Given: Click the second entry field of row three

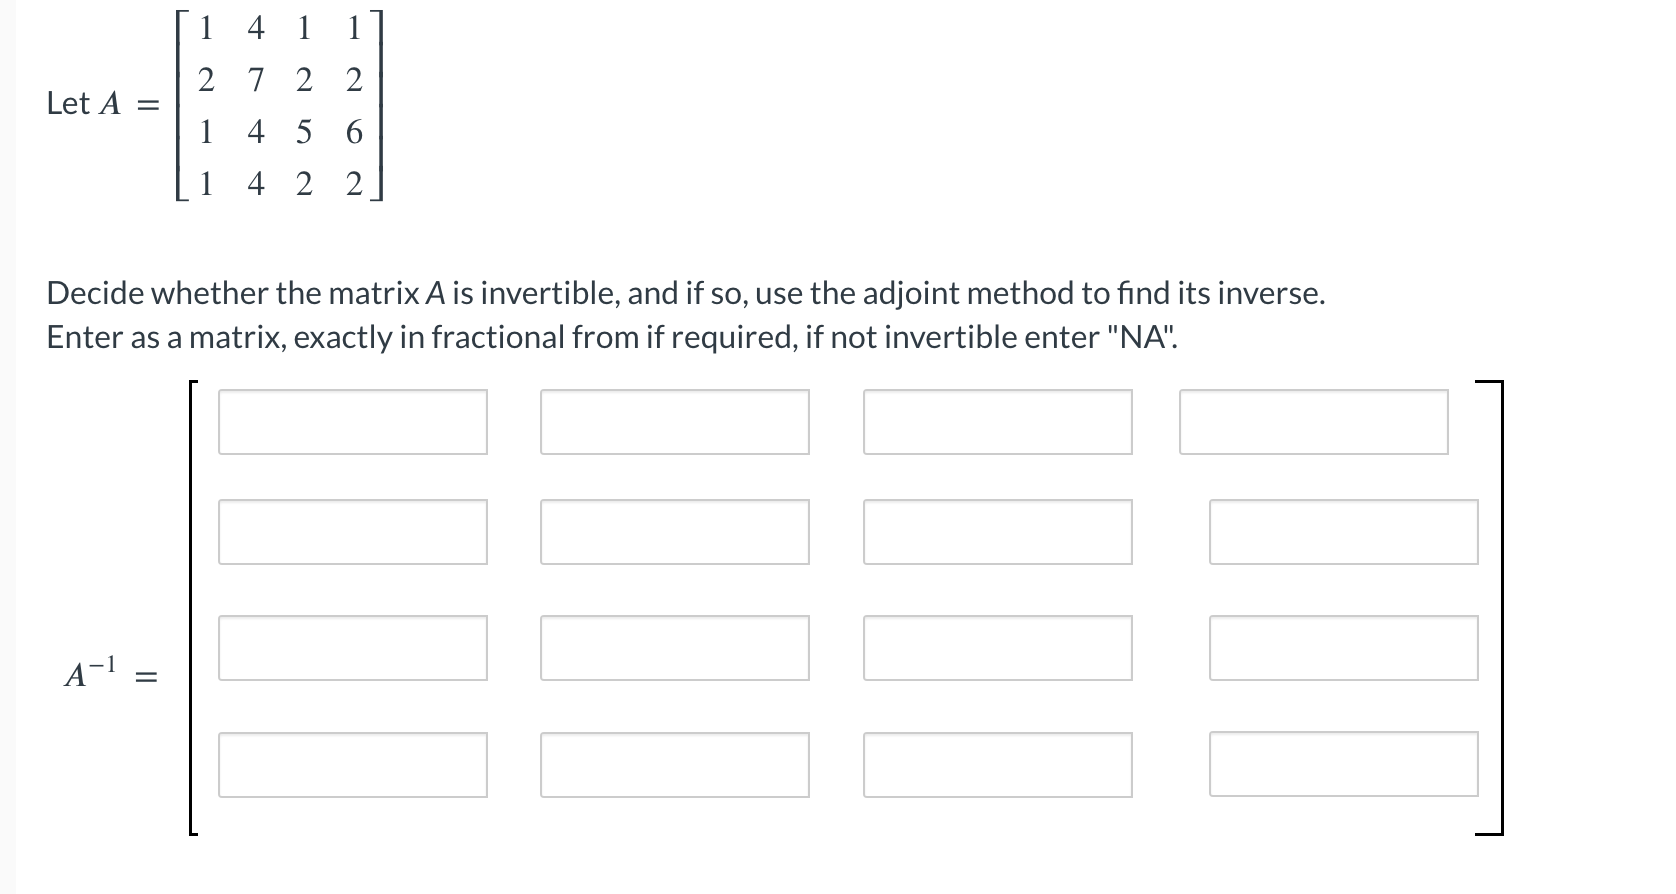Looking at the screenshot, I should pos(675,649).
